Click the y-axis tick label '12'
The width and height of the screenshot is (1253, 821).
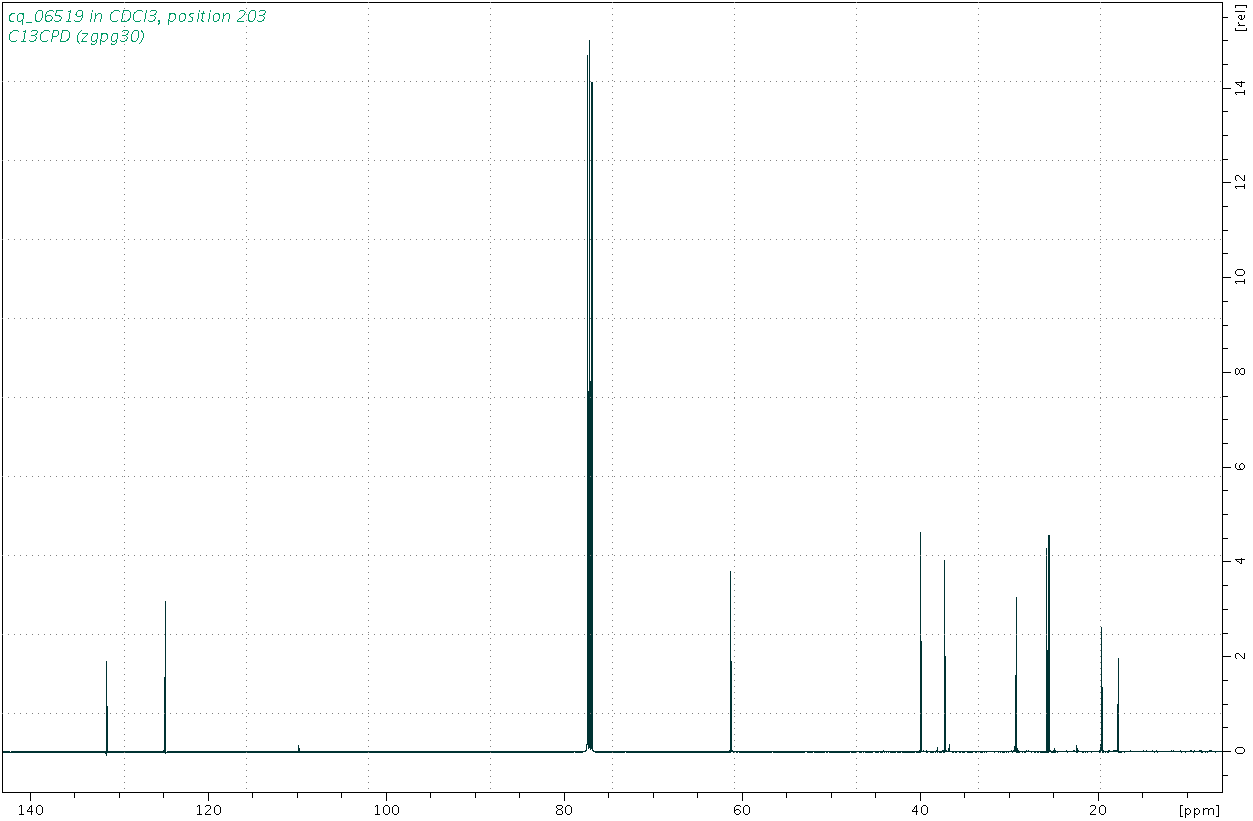click(x=1240, y=182)
